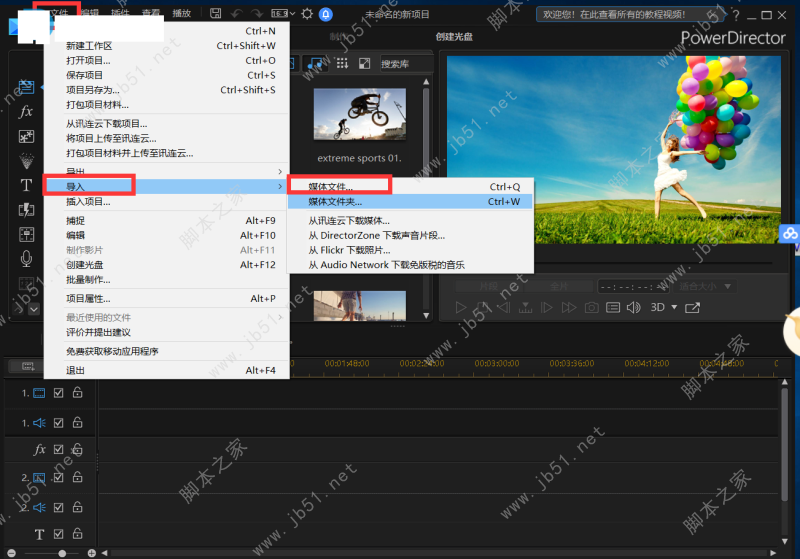Open the 3D mode dropdown arrow
Screen dimensions: 800x559
(x=674, y=307)
